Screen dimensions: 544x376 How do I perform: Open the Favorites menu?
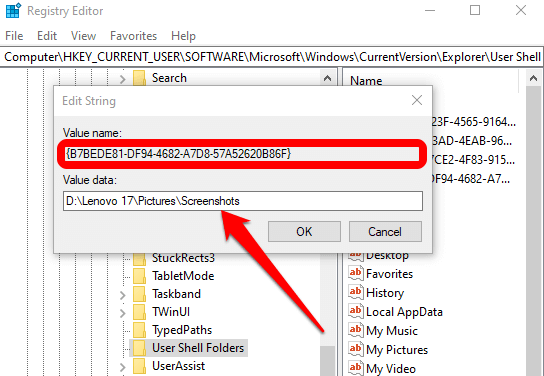134,36
